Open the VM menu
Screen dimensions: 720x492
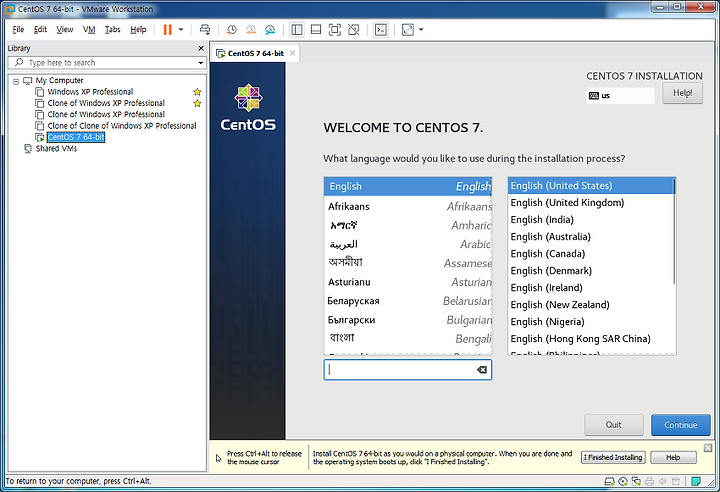(89, 30)
